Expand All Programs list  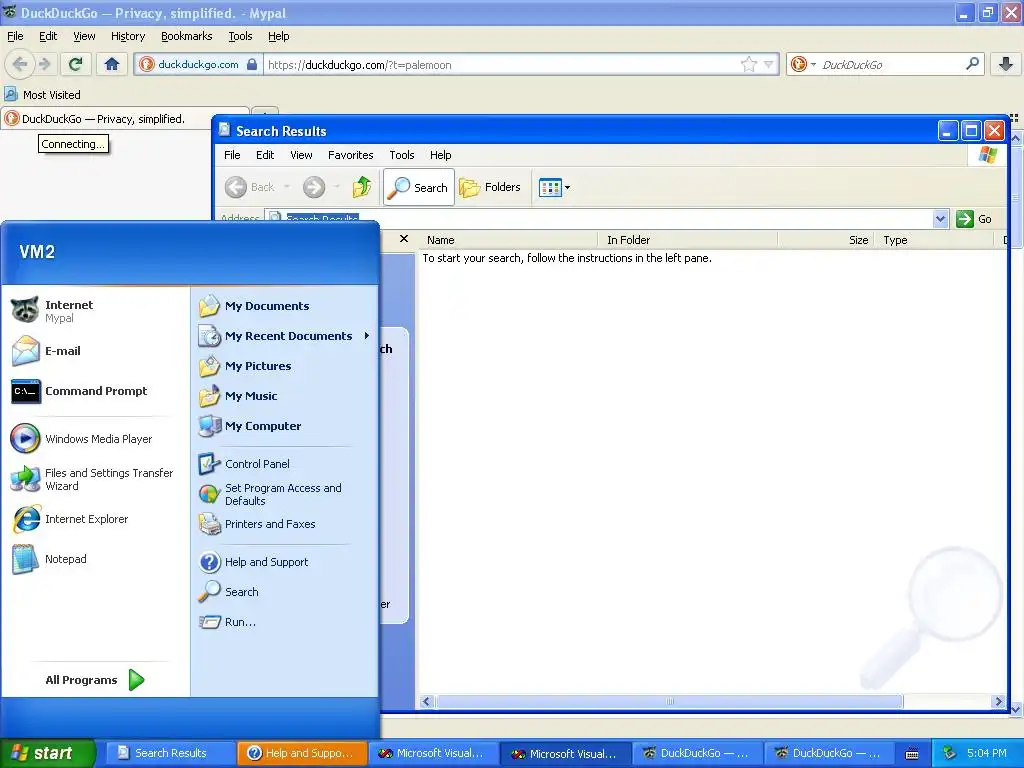pos(95,680)
